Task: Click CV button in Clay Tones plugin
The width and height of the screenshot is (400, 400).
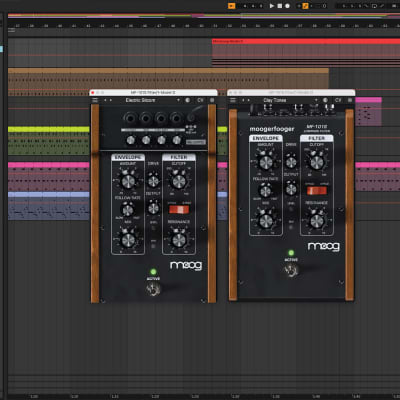Action: pyautogui.click(x=338, y=100)
